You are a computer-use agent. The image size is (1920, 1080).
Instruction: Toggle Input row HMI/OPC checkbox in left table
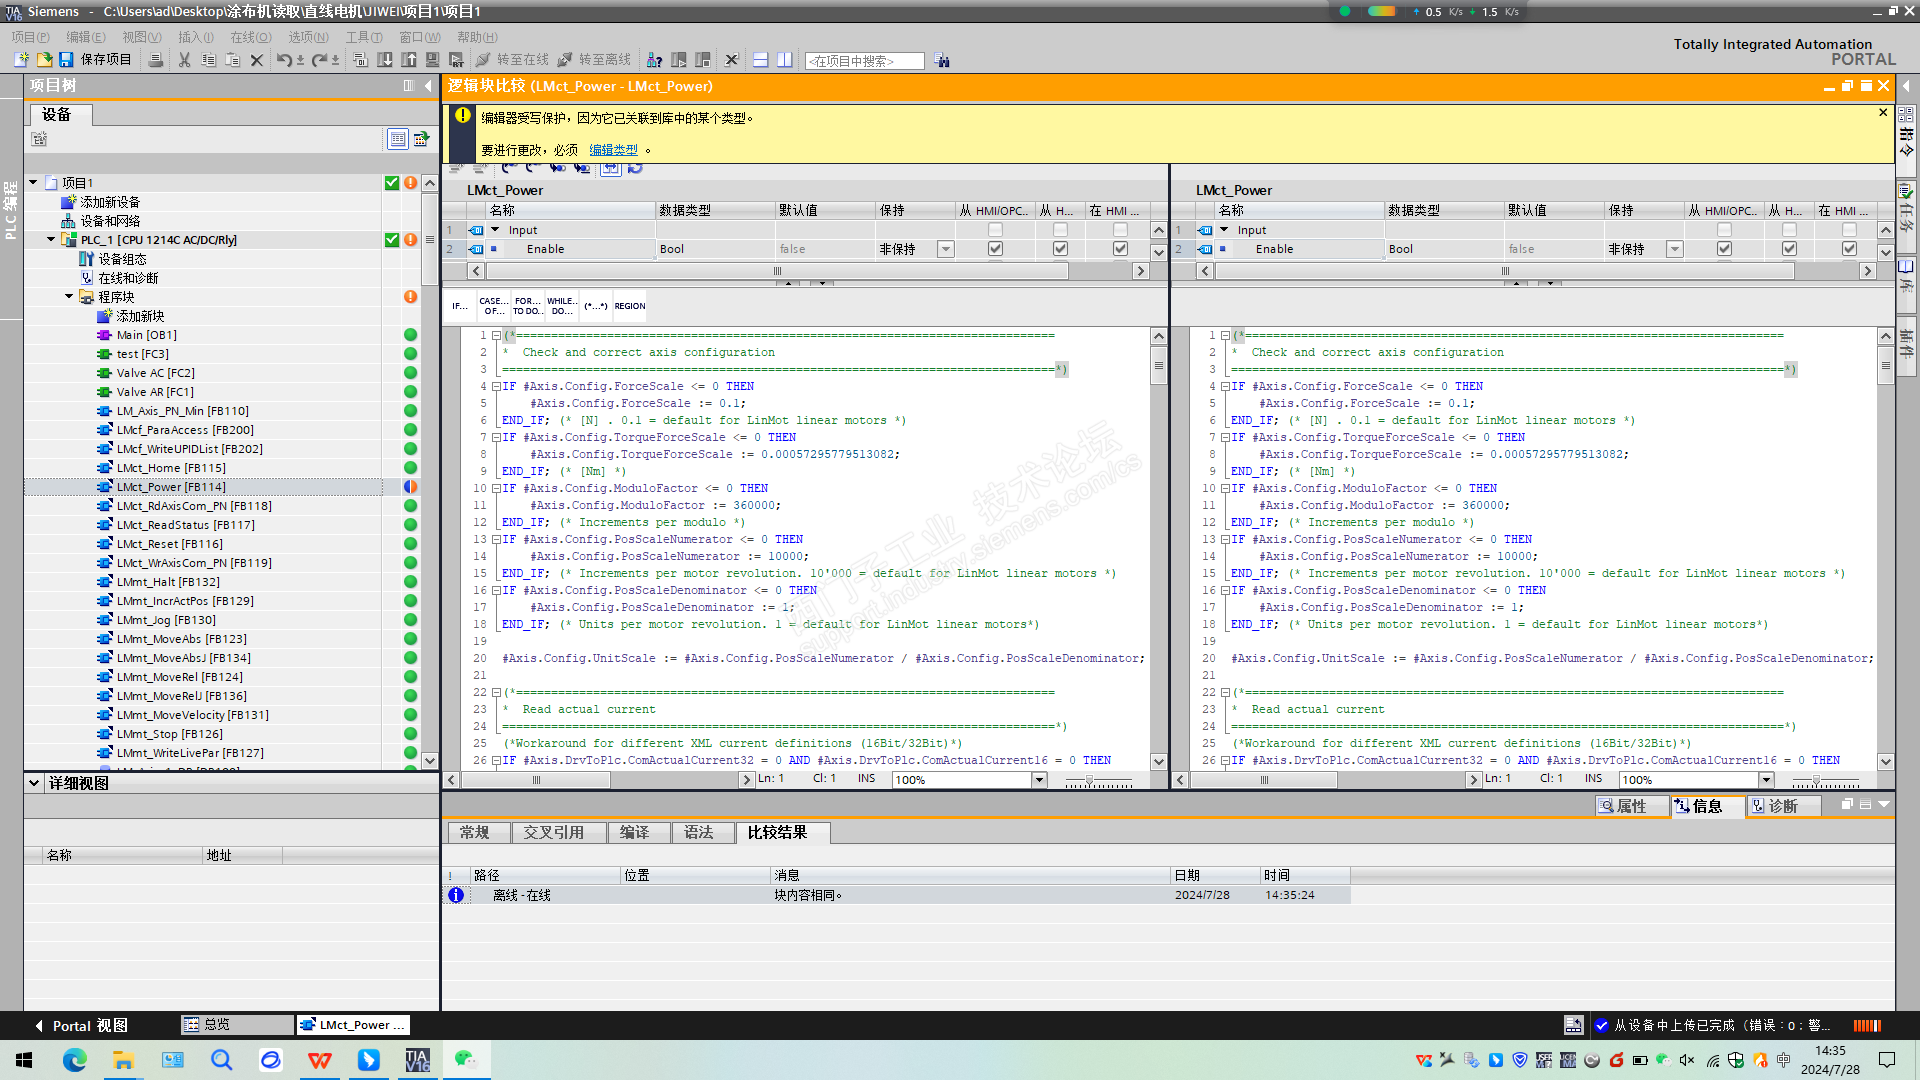coord(995,230)
